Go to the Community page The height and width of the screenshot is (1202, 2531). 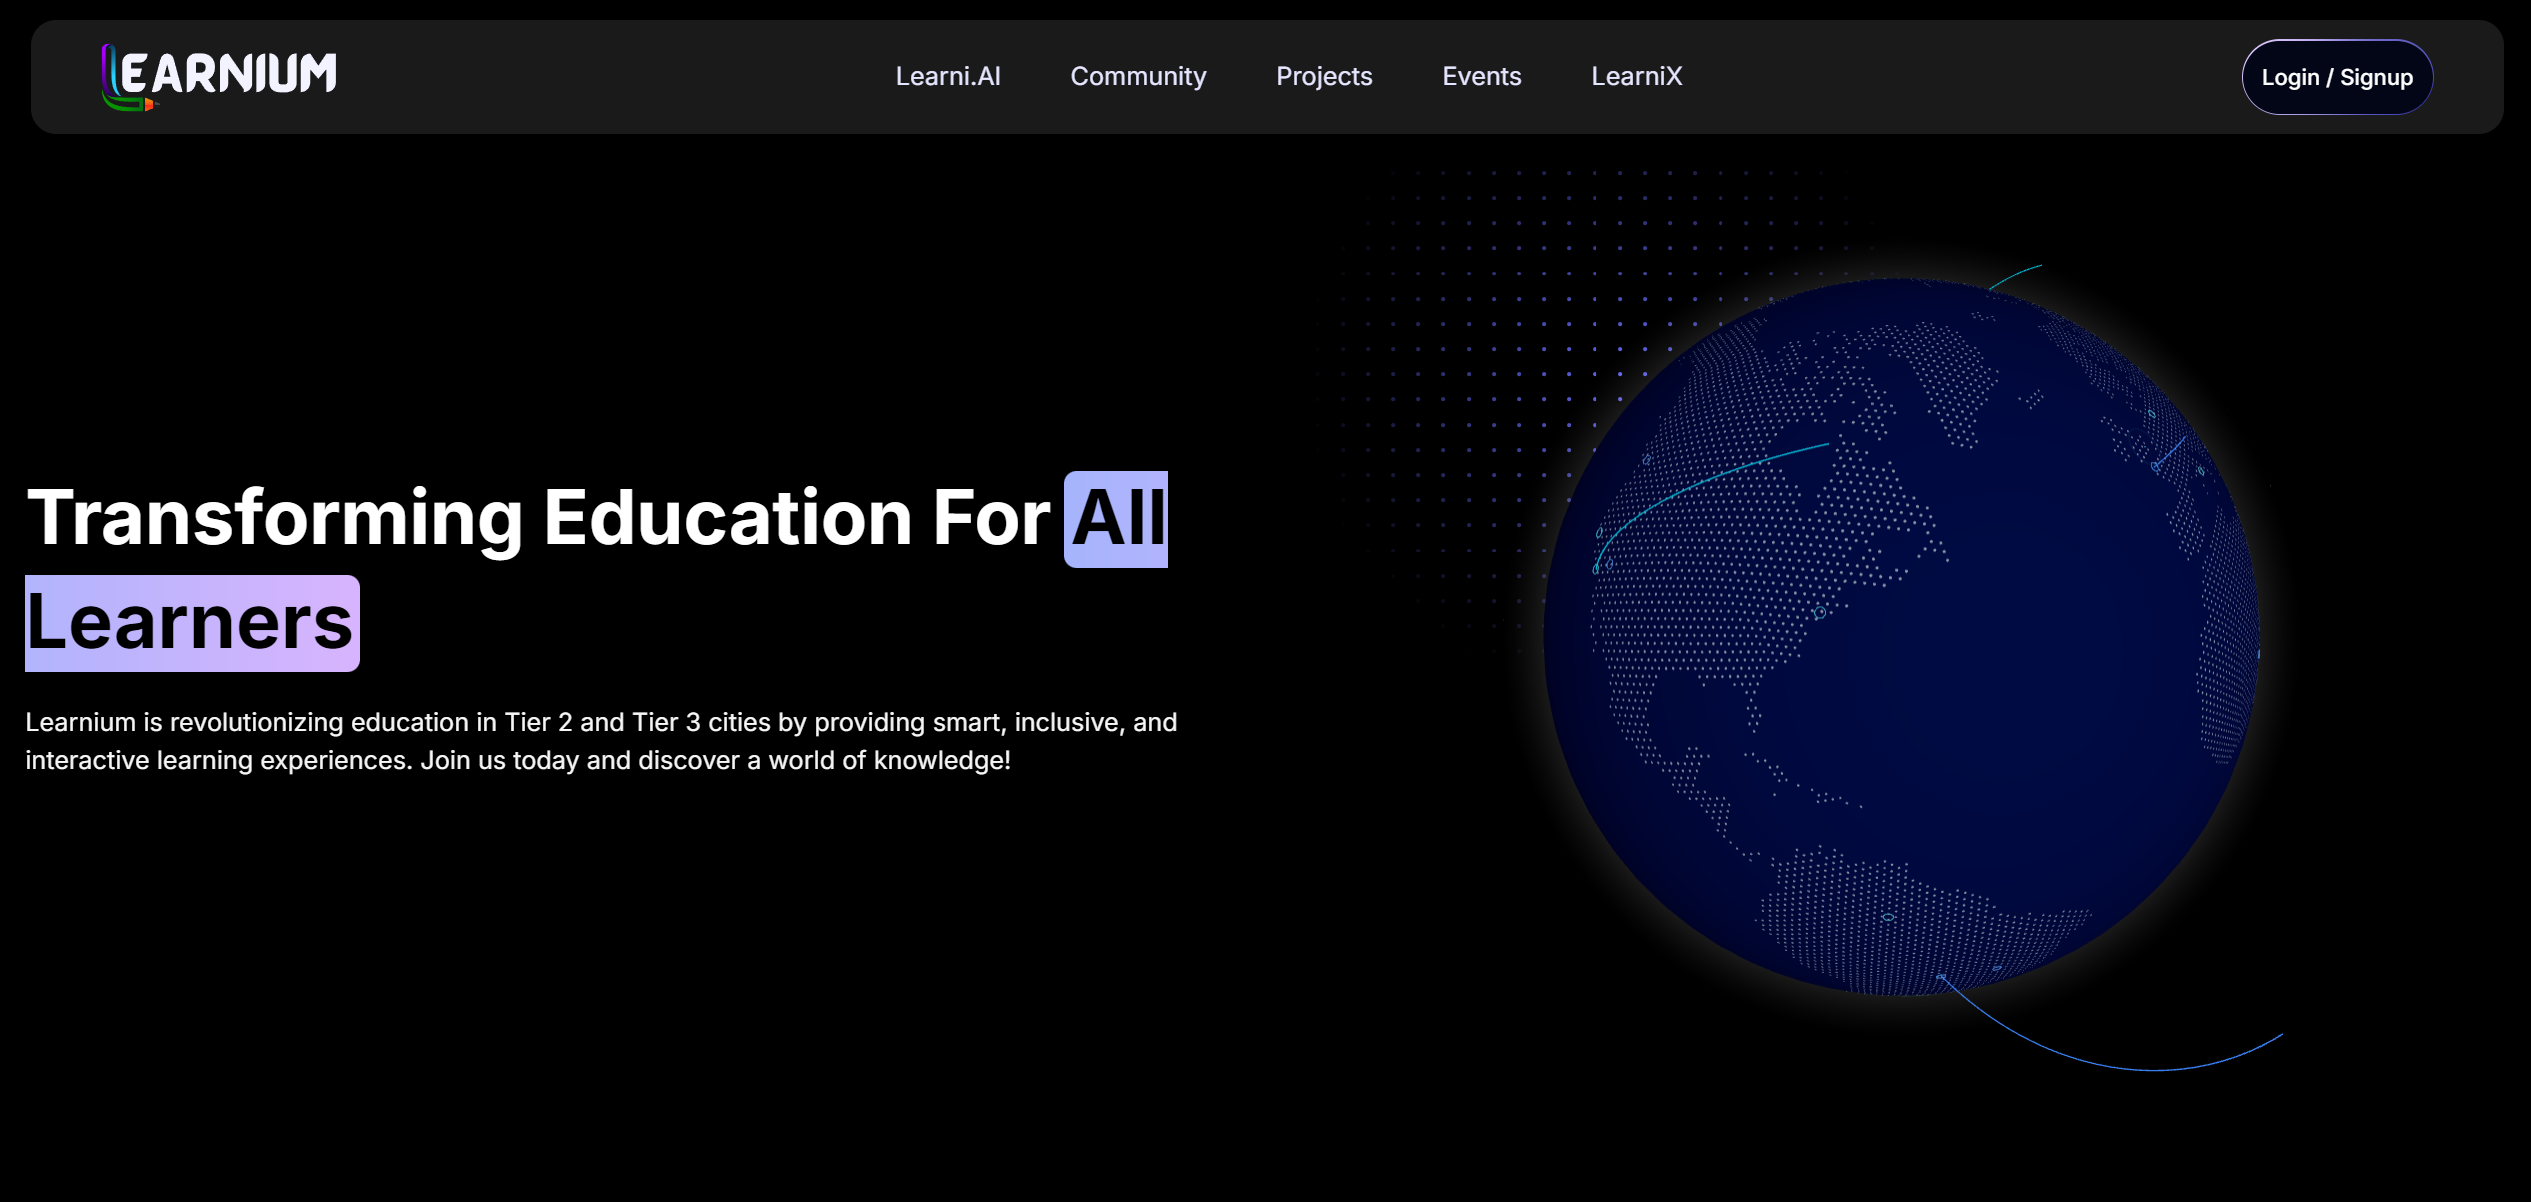tap(1138, 76)
